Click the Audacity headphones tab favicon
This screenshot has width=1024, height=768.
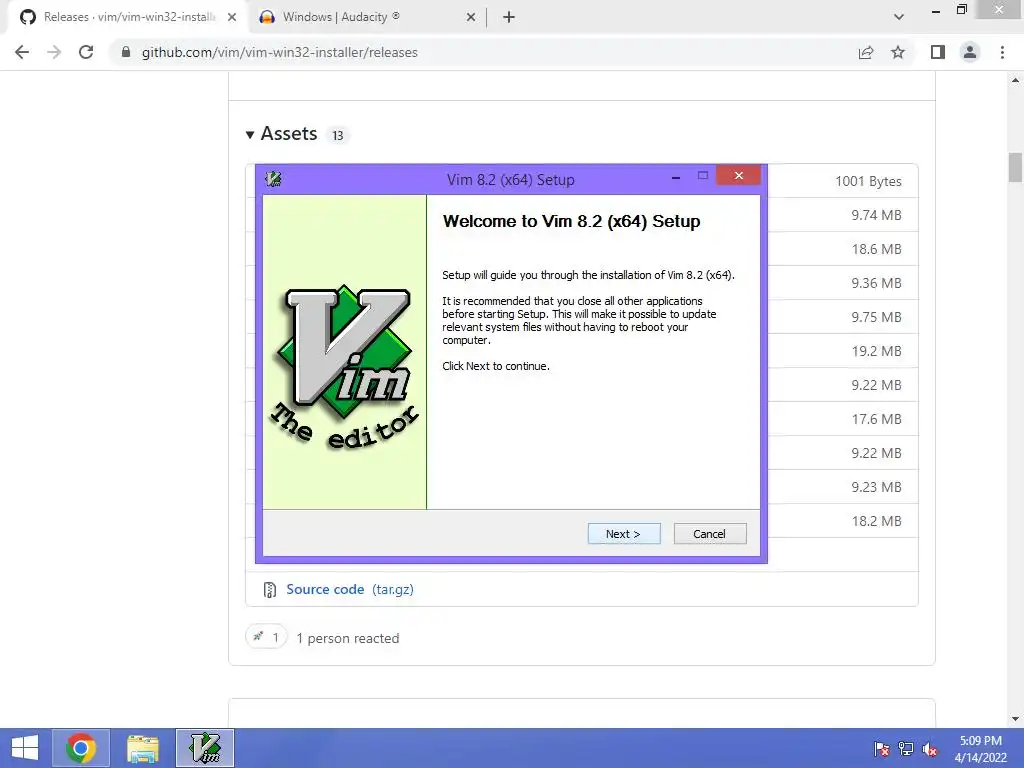tap(267, 17)
